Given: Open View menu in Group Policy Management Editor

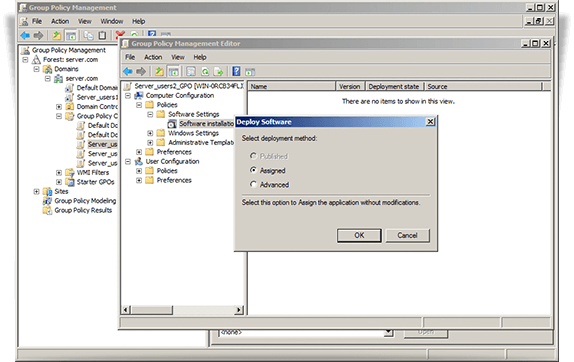Looking at the screenshot, I should [x=178, y=57].
